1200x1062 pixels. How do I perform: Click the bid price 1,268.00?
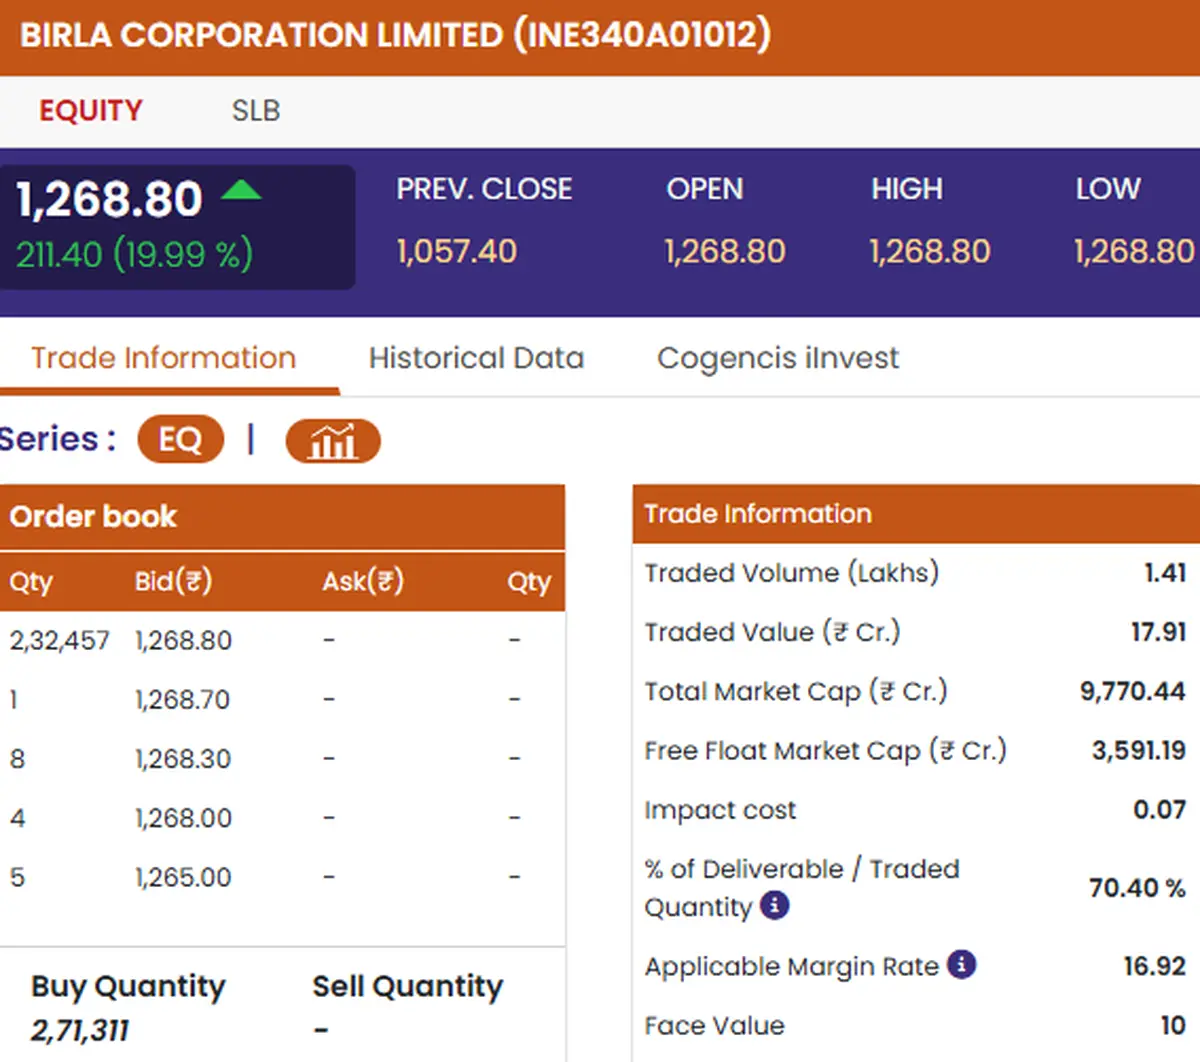click(x=183, y=818)
